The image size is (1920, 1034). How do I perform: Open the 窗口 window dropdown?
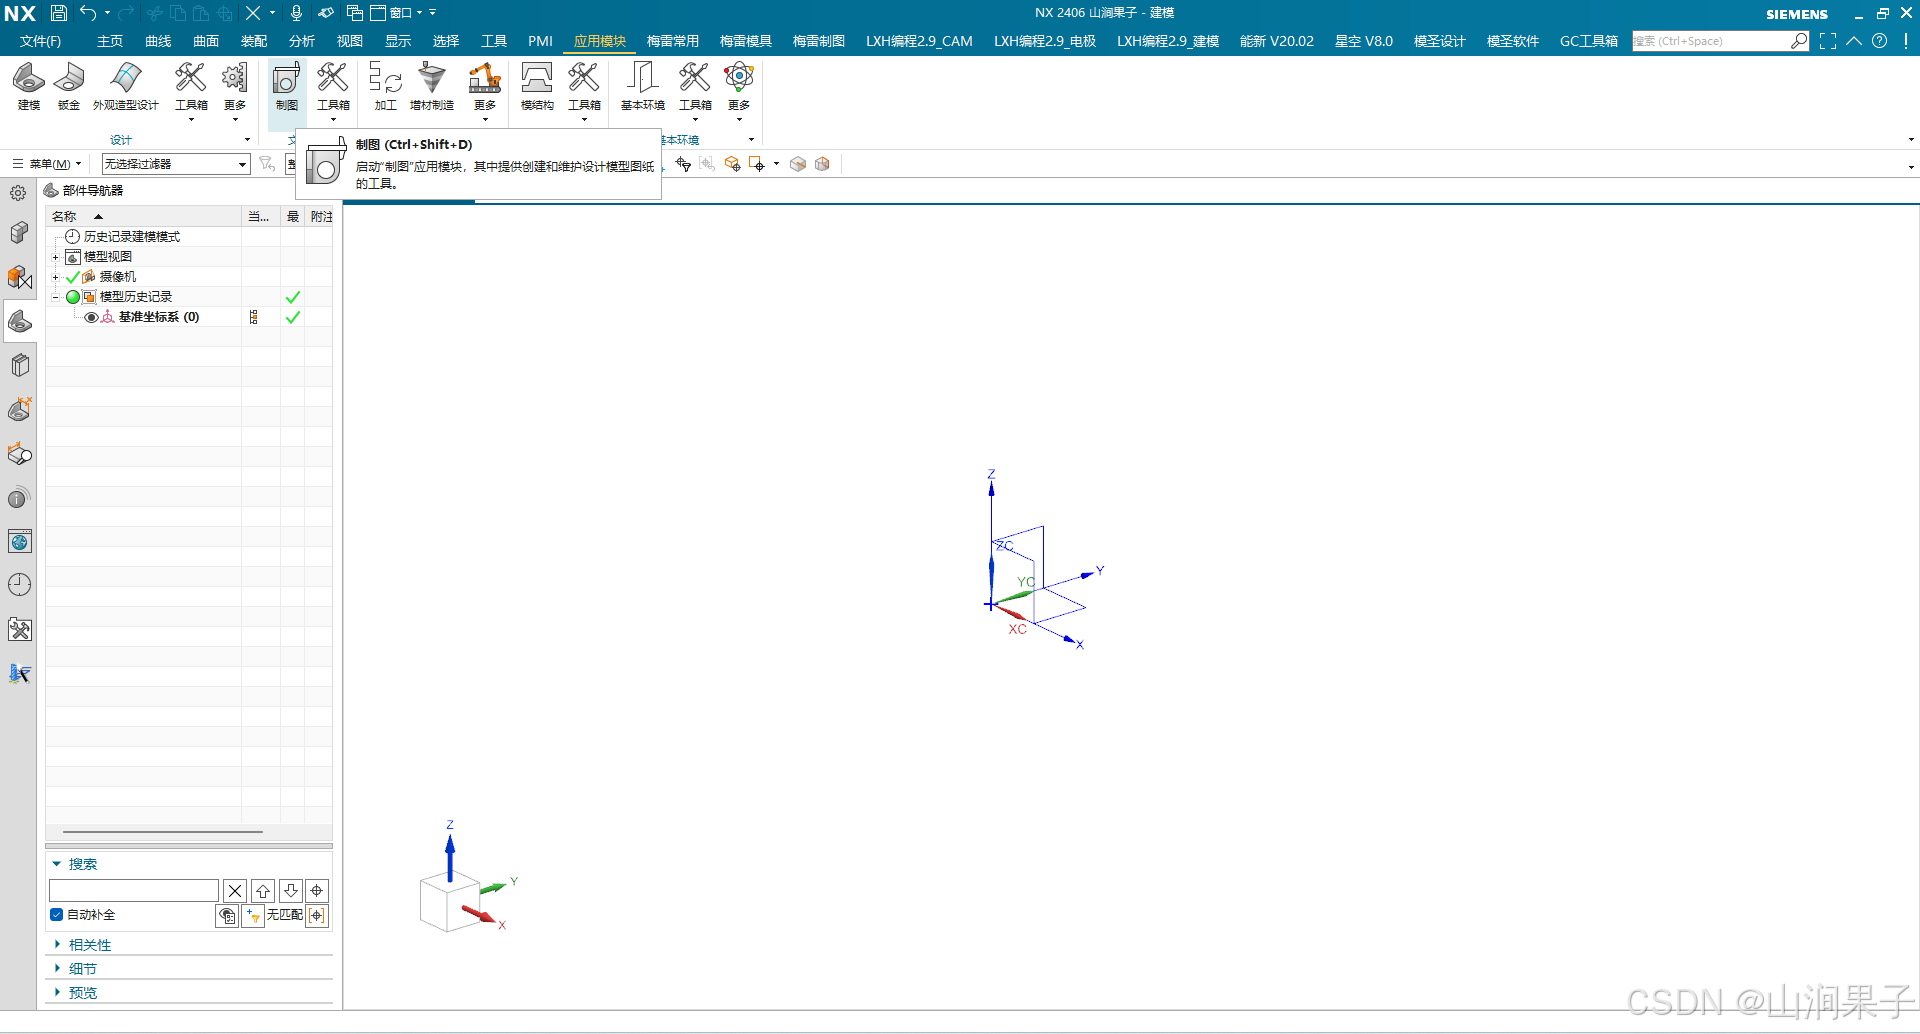click(x=397, y=13)
